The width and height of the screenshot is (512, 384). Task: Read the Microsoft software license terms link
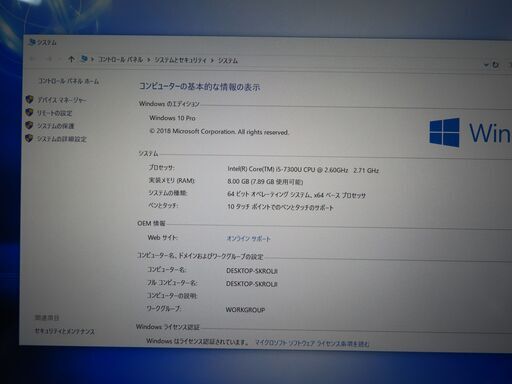click(x=312, y=343)
